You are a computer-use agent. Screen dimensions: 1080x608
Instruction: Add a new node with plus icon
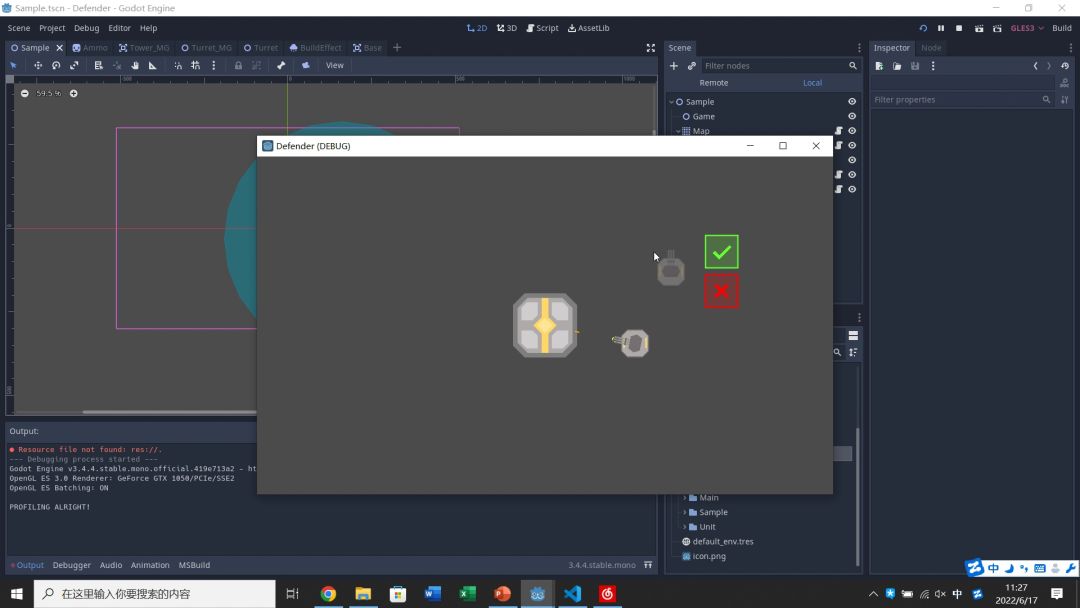[674, 66]
